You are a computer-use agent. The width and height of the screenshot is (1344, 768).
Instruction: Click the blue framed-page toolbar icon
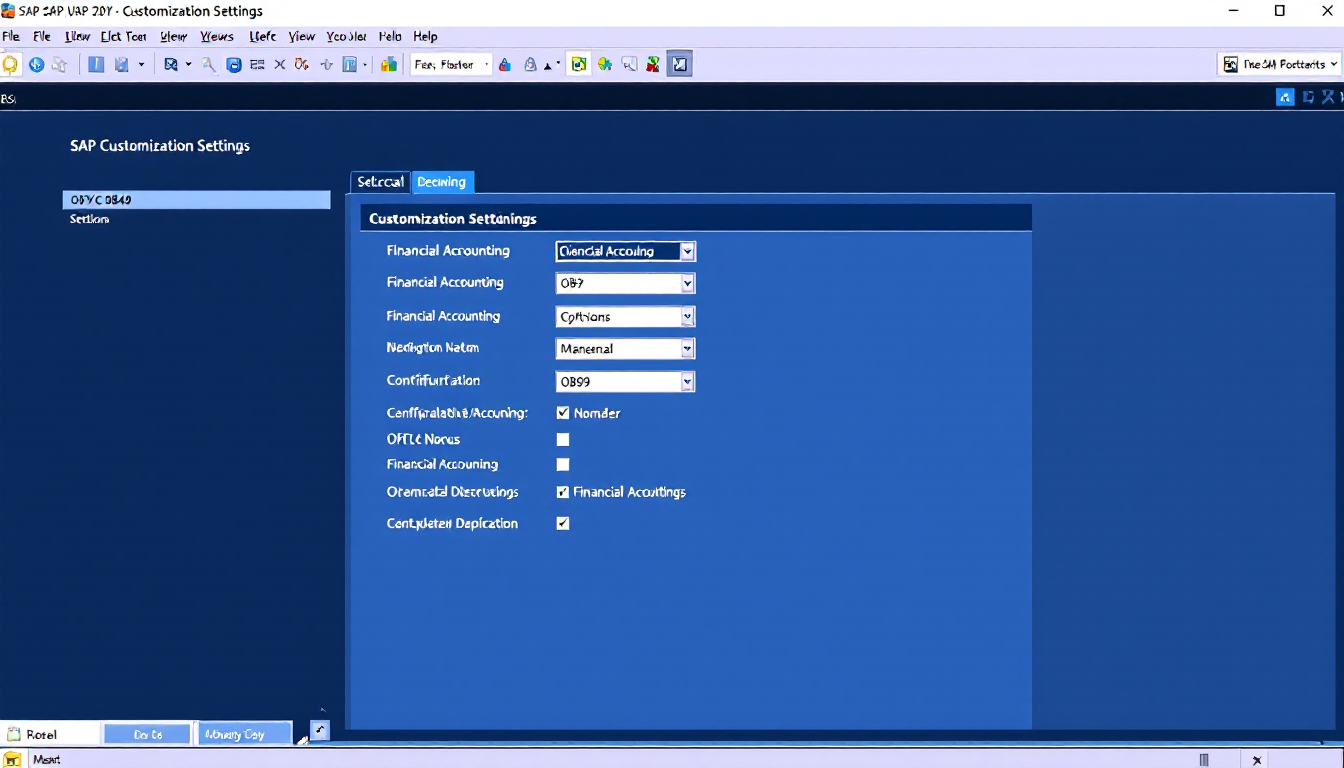[x=350, y=65]
